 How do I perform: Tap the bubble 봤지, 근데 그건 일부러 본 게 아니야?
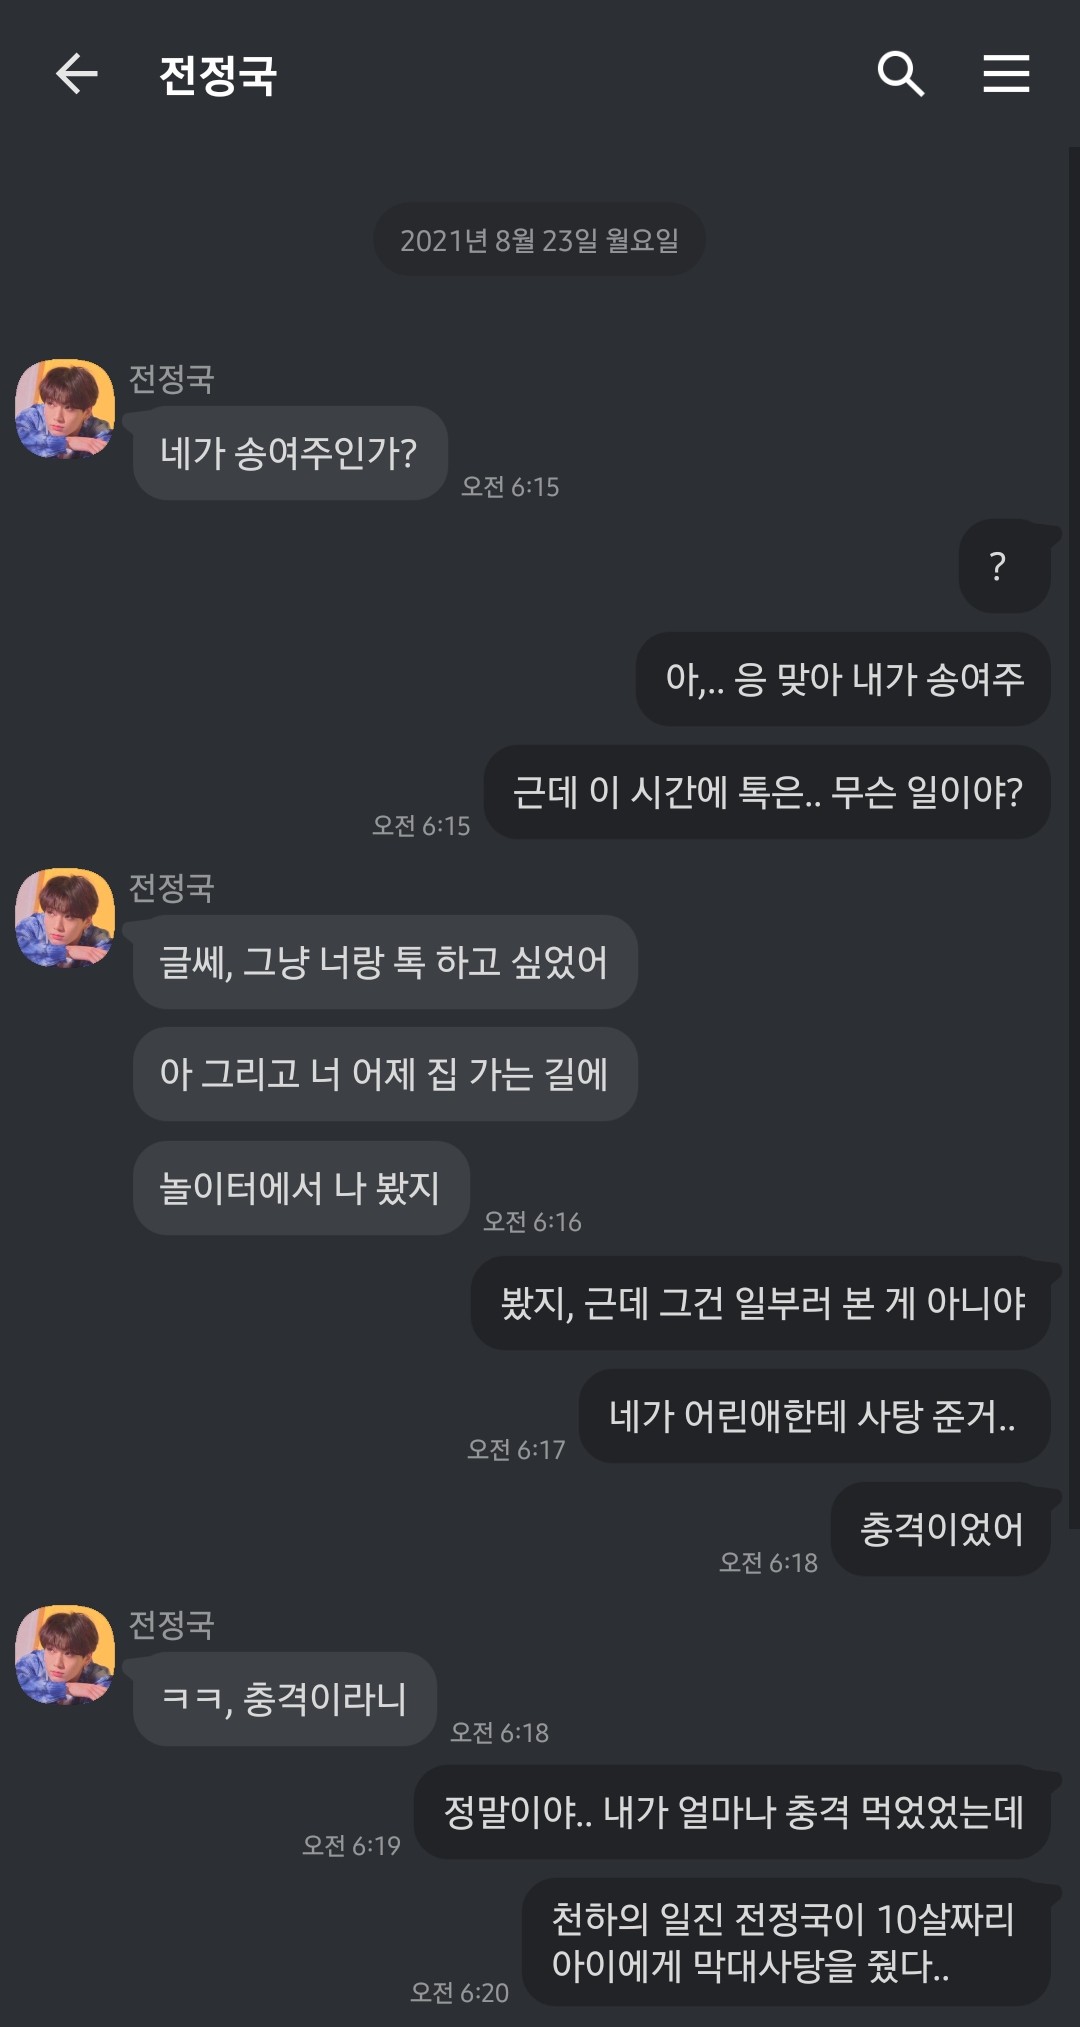[761, 1303]
